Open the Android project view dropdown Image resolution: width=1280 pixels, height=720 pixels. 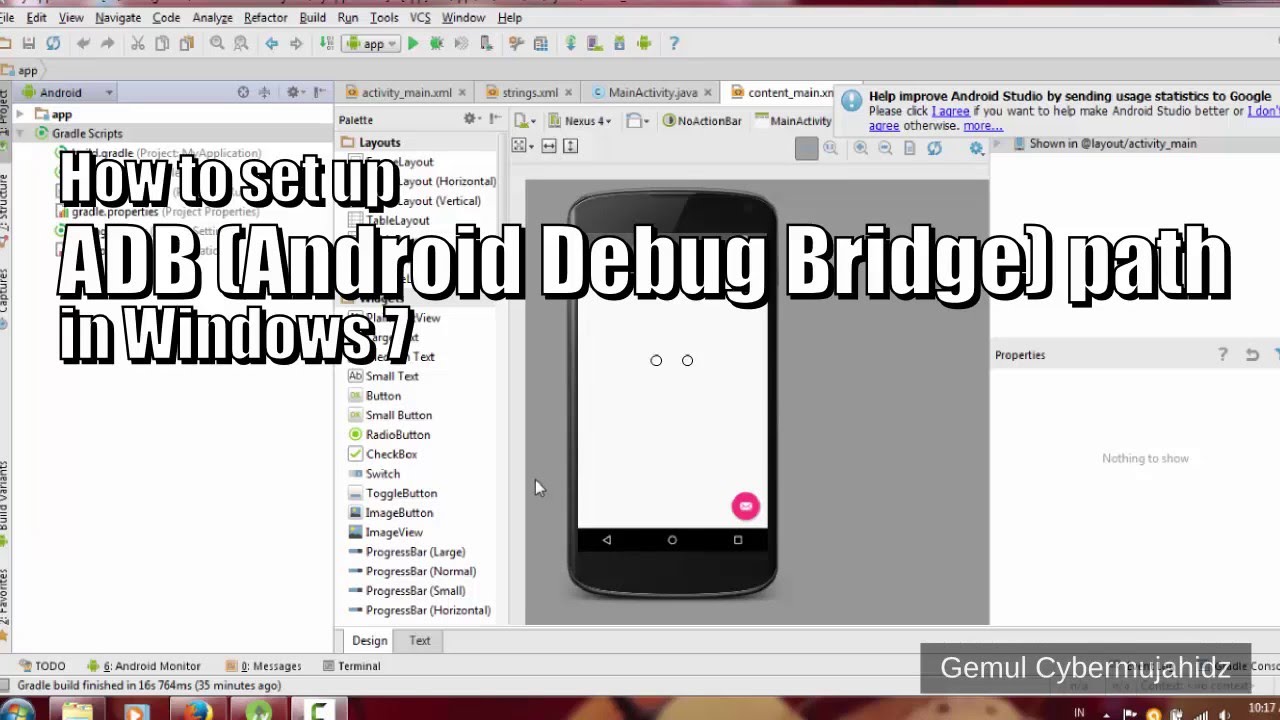(69, 92)
